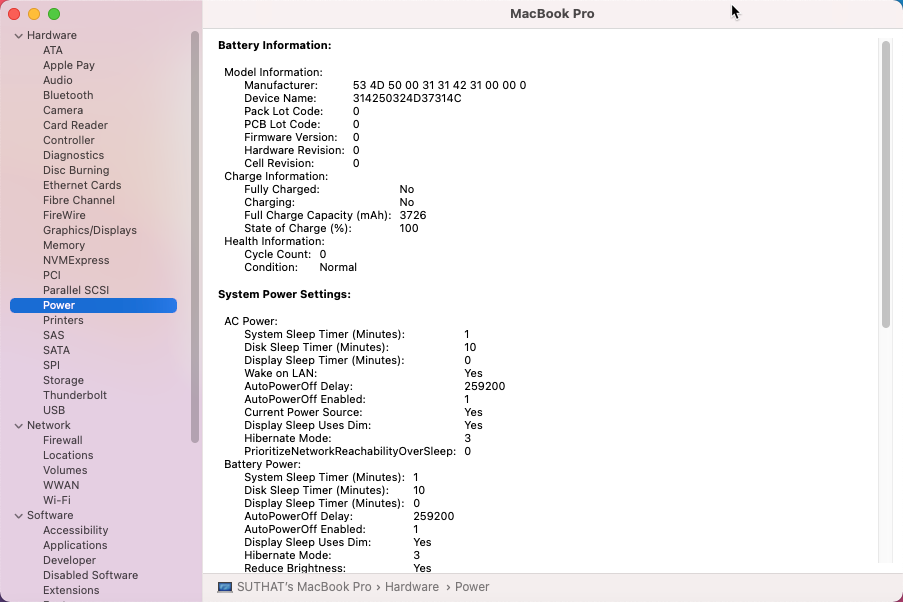
Task: Collapse the Software section chevron
Action: 18,516
